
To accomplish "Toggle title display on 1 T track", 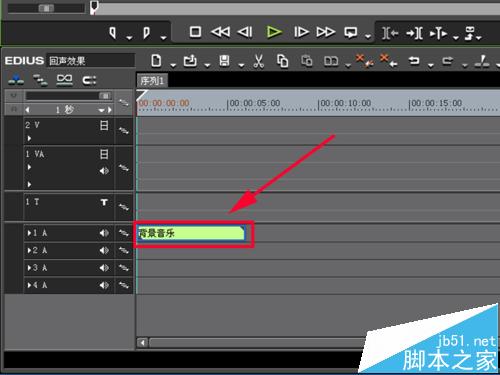I will click(104, 202).
